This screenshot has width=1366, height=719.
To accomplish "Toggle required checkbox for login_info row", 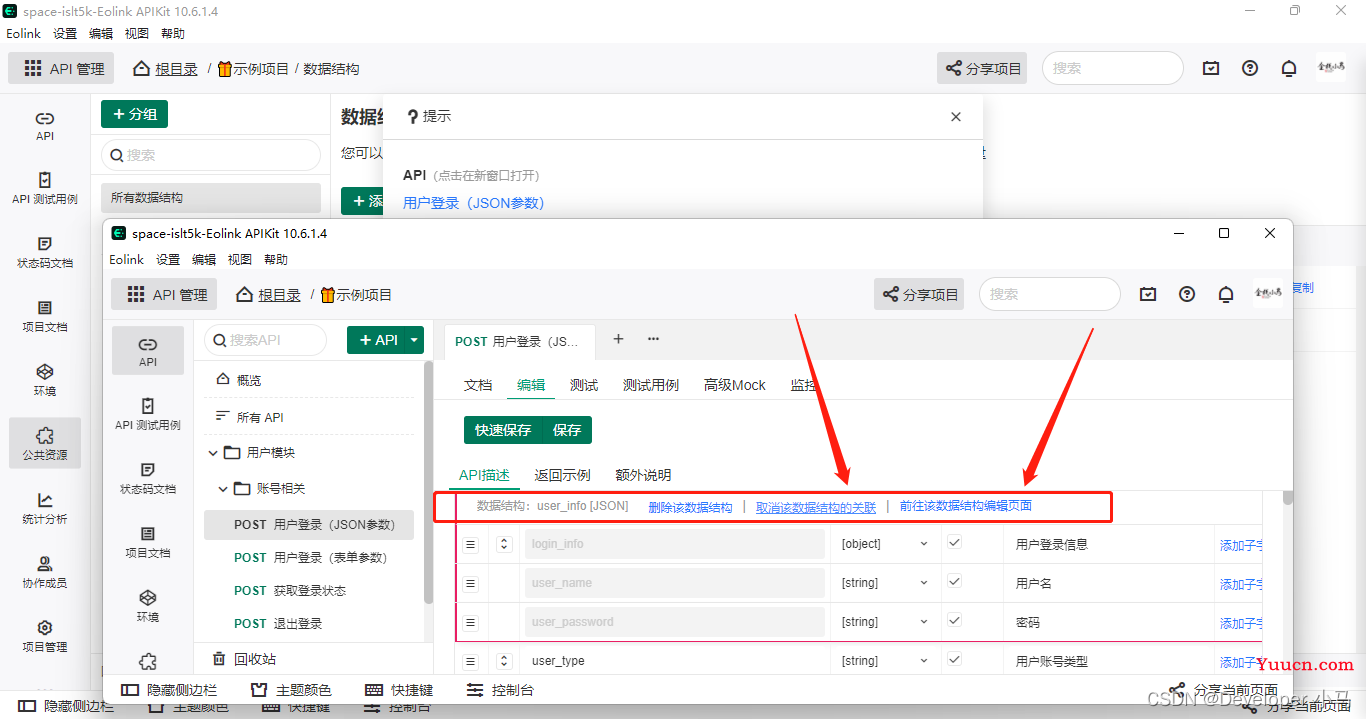I will pos(954,542).
